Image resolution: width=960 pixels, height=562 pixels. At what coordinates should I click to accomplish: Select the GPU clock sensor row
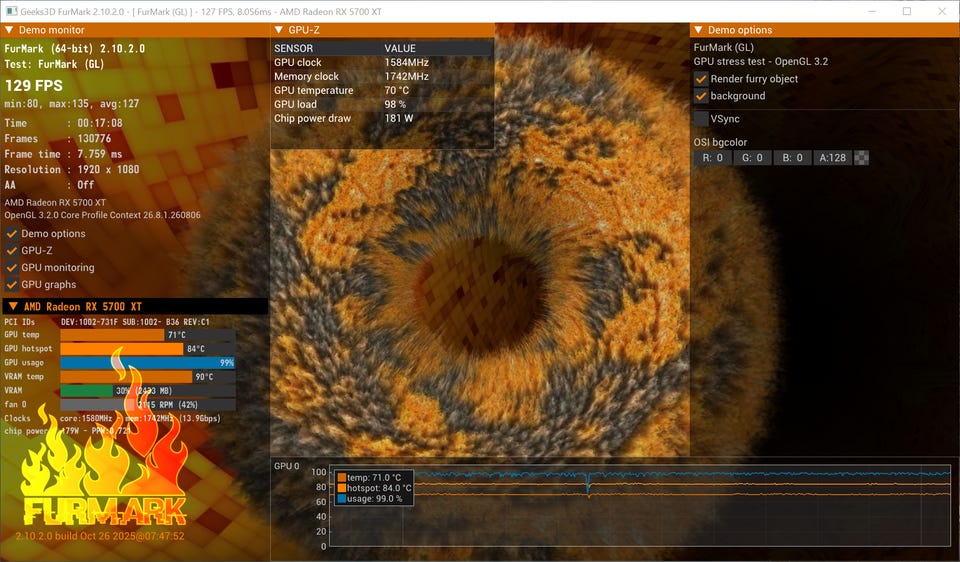pos(383,62)
